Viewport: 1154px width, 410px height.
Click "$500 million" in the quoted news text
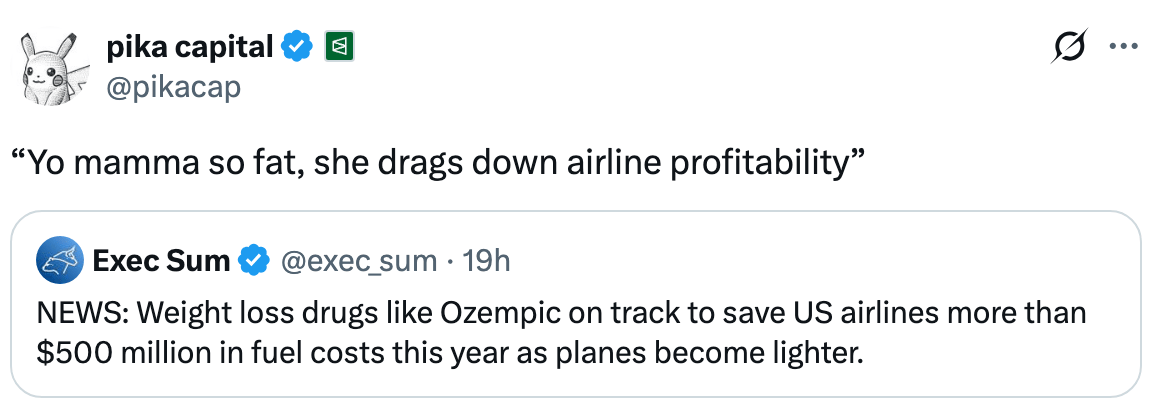coord(102,354)
